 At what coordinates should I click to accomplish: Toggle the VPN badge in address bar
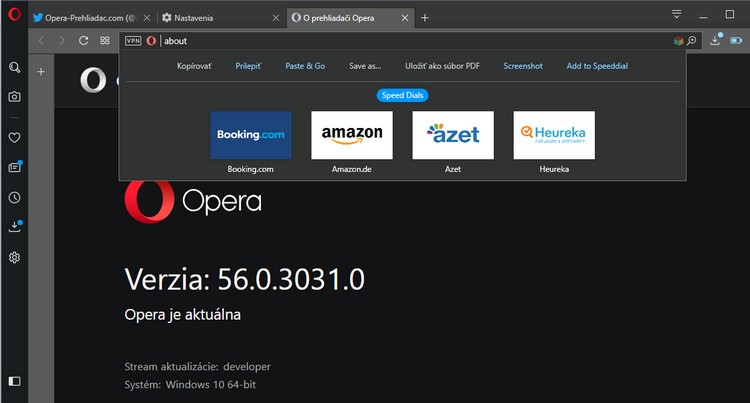(133, 41)
